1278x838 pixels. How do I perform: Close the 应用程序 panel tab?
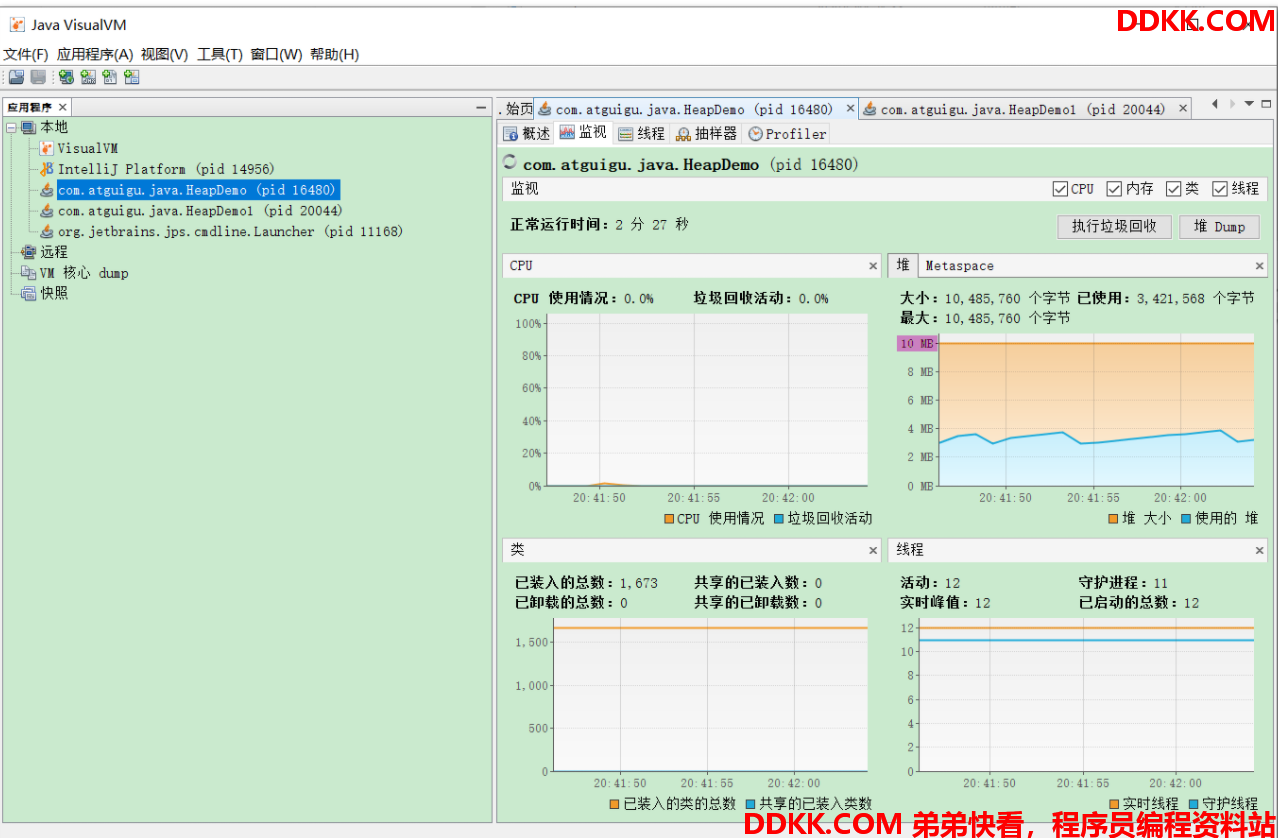(62, 107)
